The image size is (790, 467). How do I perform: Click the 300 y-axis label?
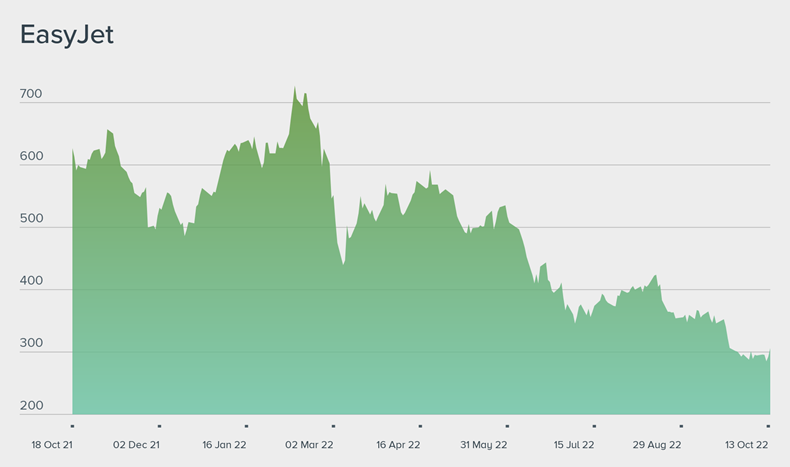[31, 344]
